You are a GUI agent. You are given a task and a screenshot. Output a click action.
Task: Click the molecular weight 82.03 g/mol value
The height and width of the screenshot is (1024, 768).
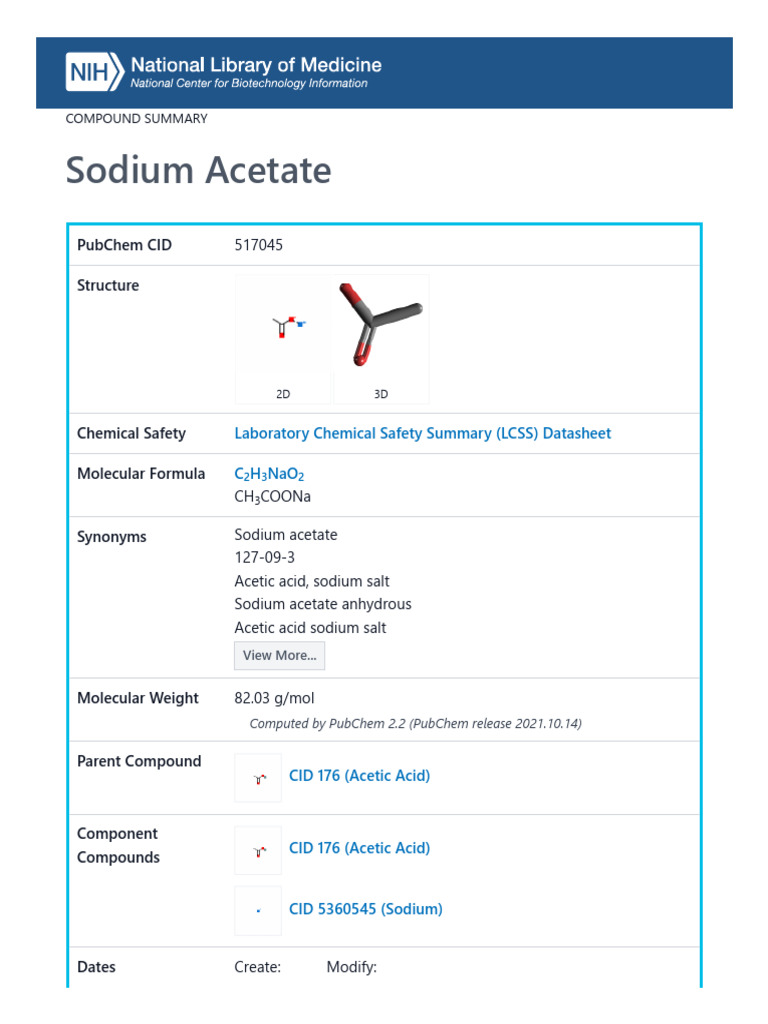point(274,698)
